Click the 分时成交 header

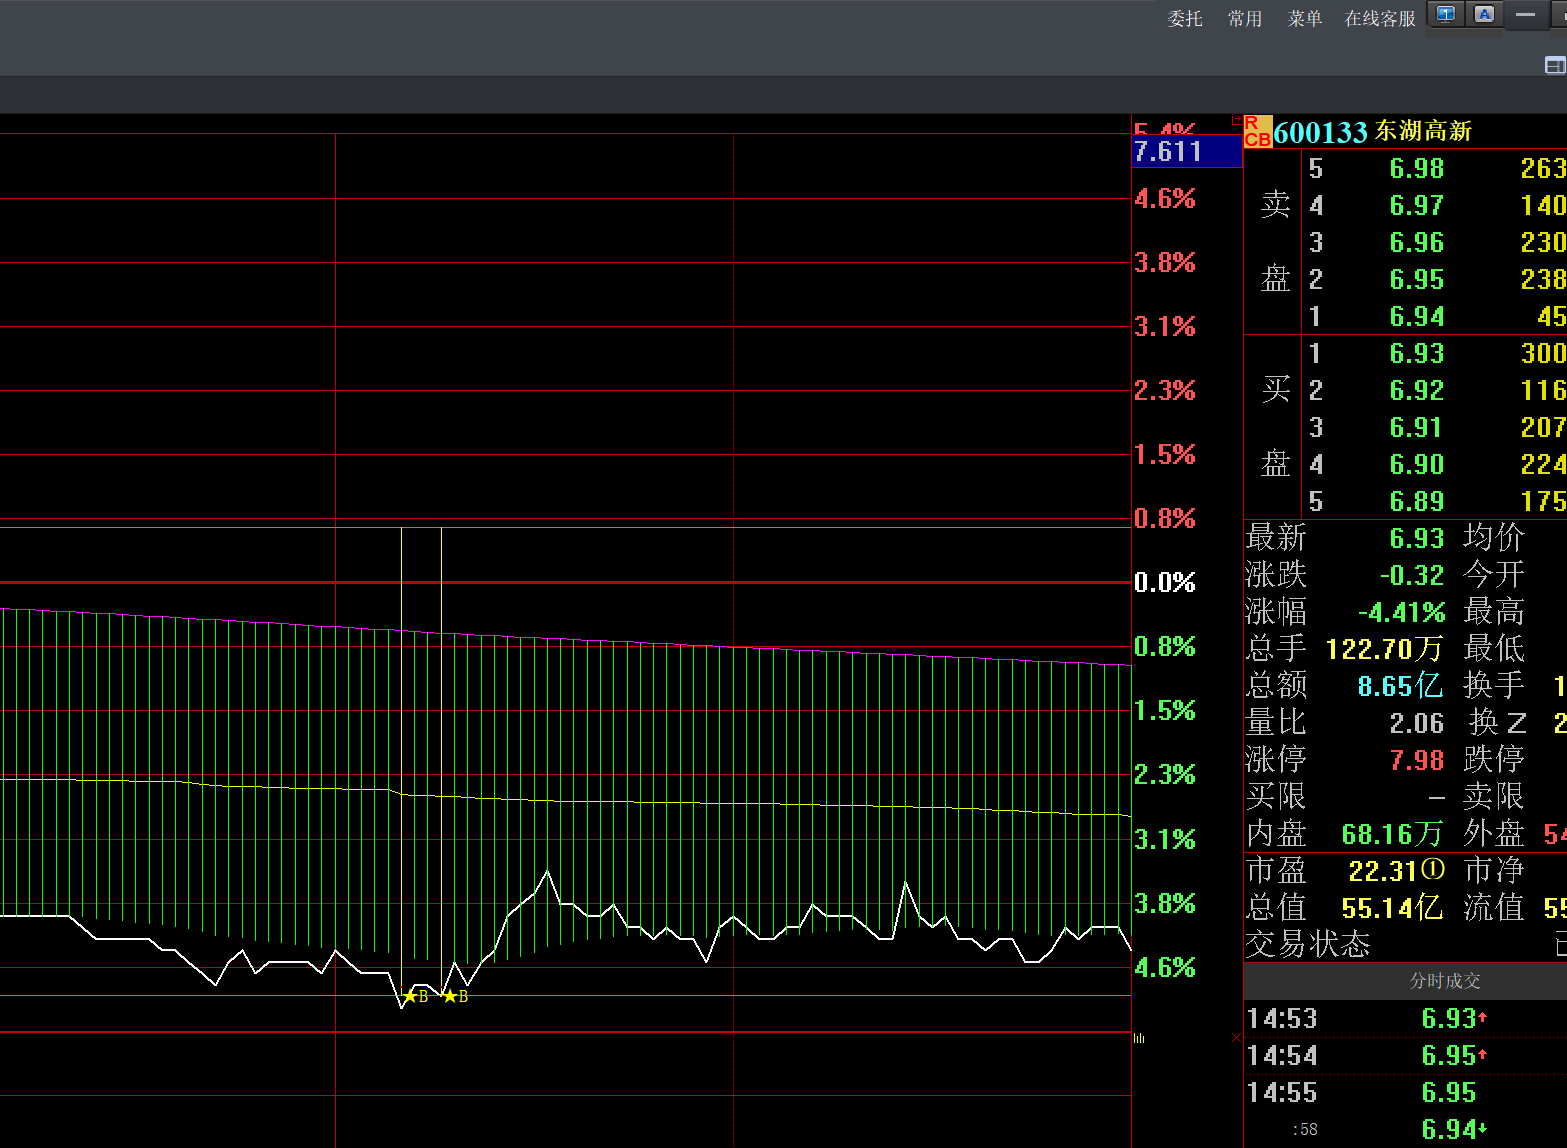(1445, 981)
